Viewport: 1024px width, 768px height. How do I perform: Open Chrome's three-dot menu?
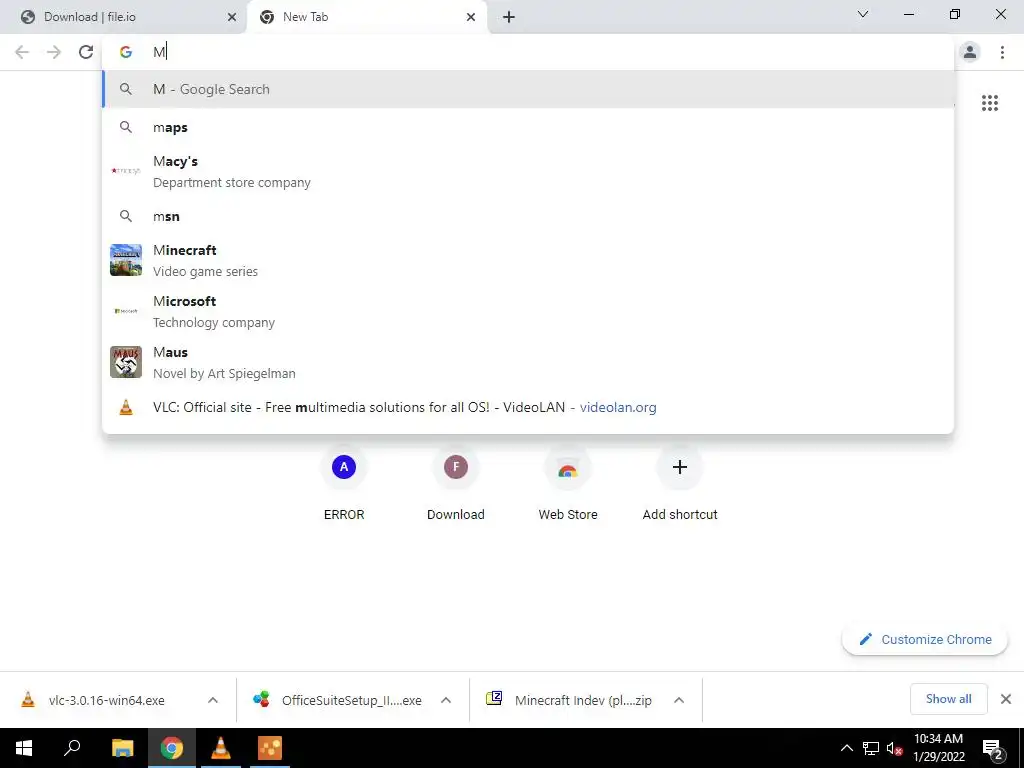point(1002,52)
